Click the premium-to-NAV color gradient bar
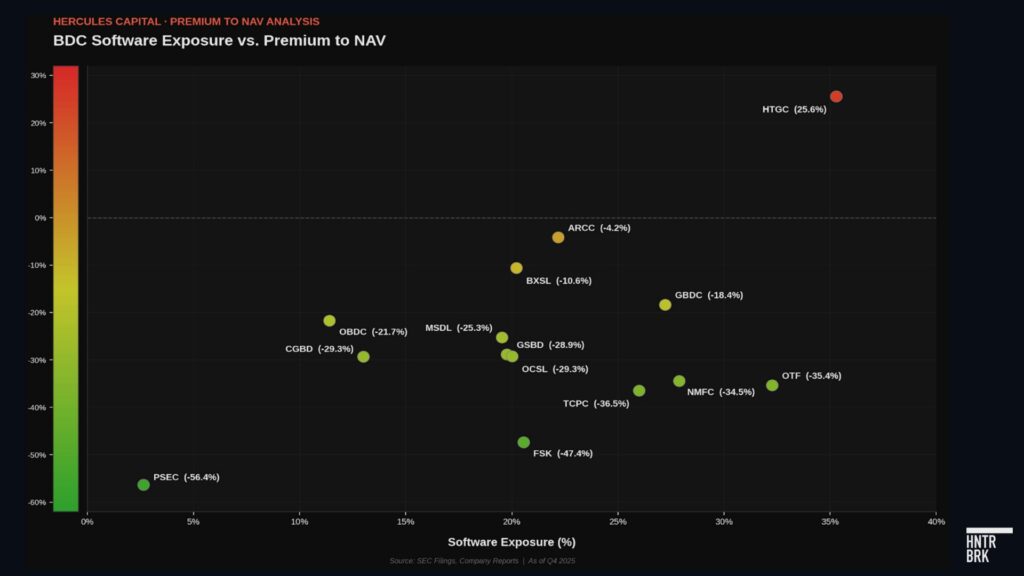 point(65,288)
